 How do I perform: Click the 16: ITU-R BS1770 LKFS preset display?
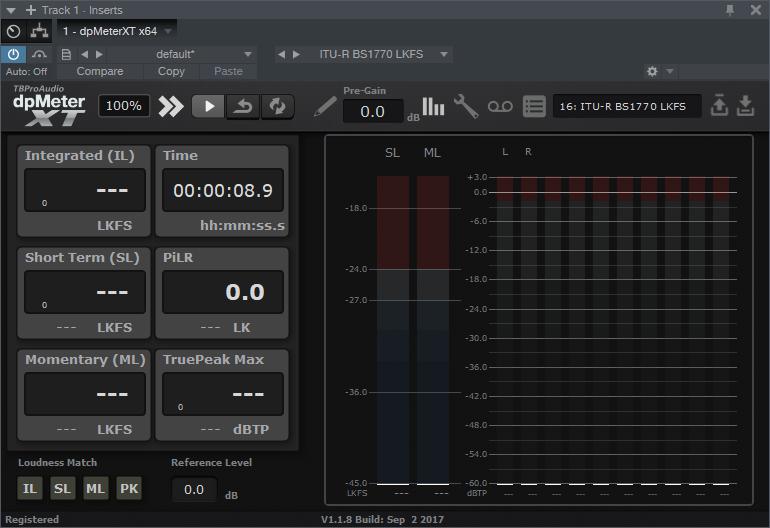pos(627,106)
